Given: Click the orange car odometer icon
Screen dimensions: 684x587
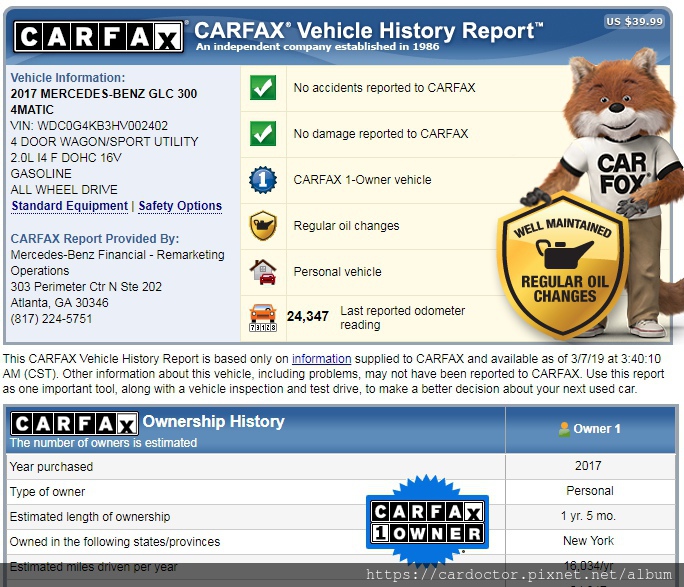Looking at the screenshot, I should 263,317.
